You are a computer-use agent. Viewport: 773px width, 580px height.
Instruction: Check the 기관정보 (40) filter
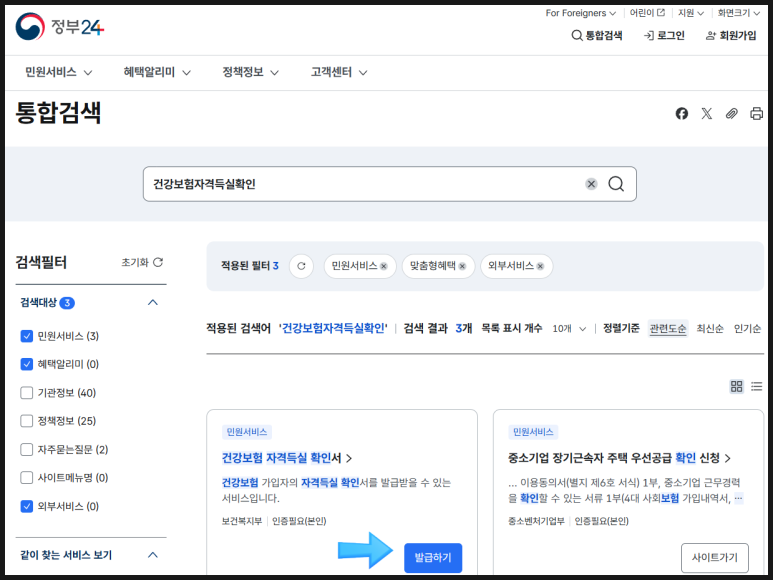27,393
